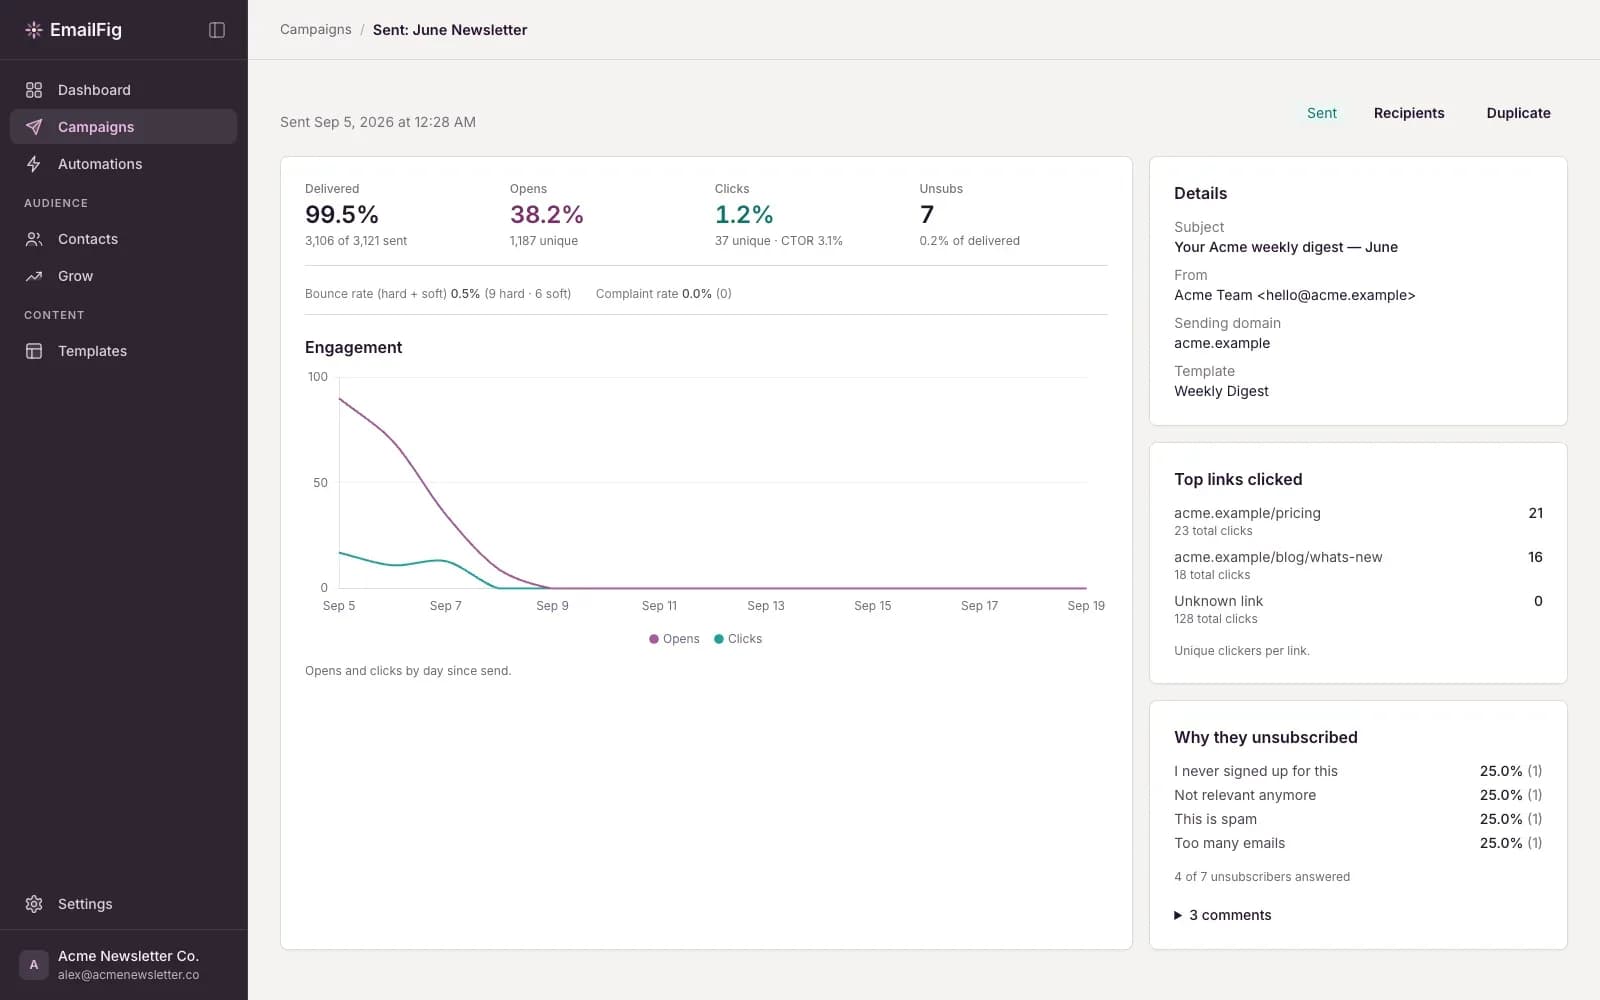Open the Dashboard page
1600x1000 pixels.
click(123, 90)
